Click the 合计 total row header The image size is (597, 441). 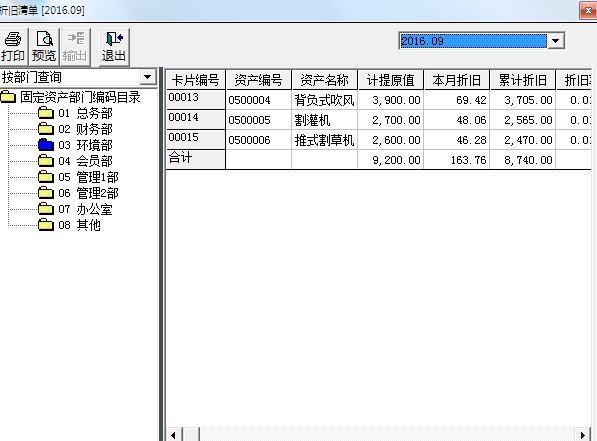click(196, 159)
